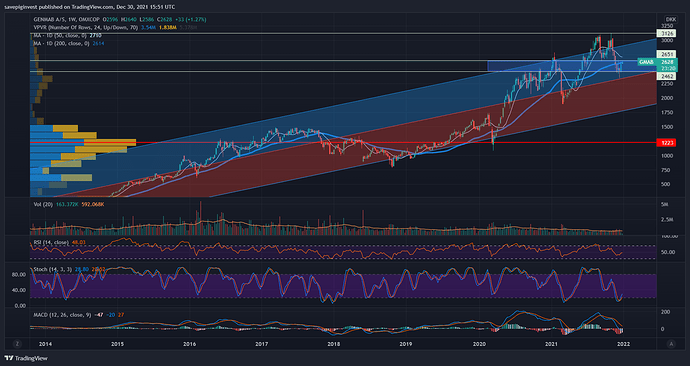This screenshot has width=690, height=366.
Task: Click the Z timezone button
Action: click(x=17, y=344)
